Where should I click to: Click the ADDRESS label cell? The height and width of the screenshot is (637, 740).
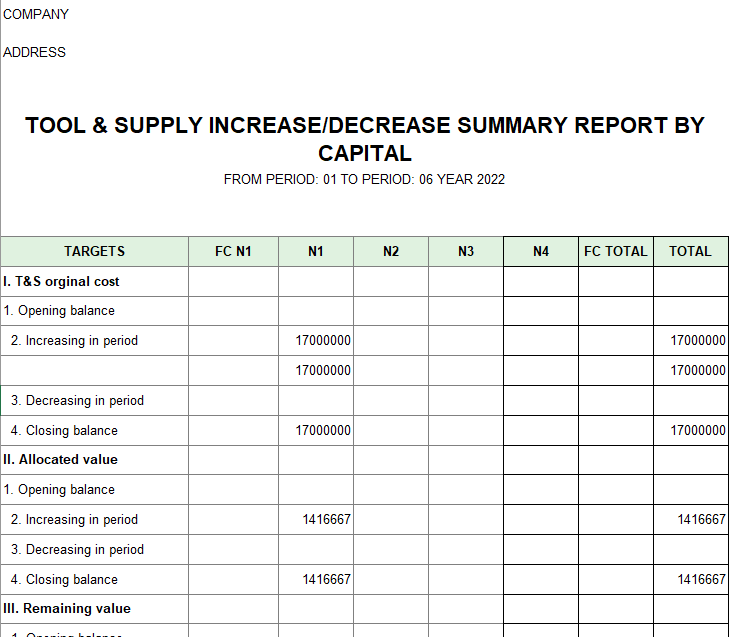[35, 52]
